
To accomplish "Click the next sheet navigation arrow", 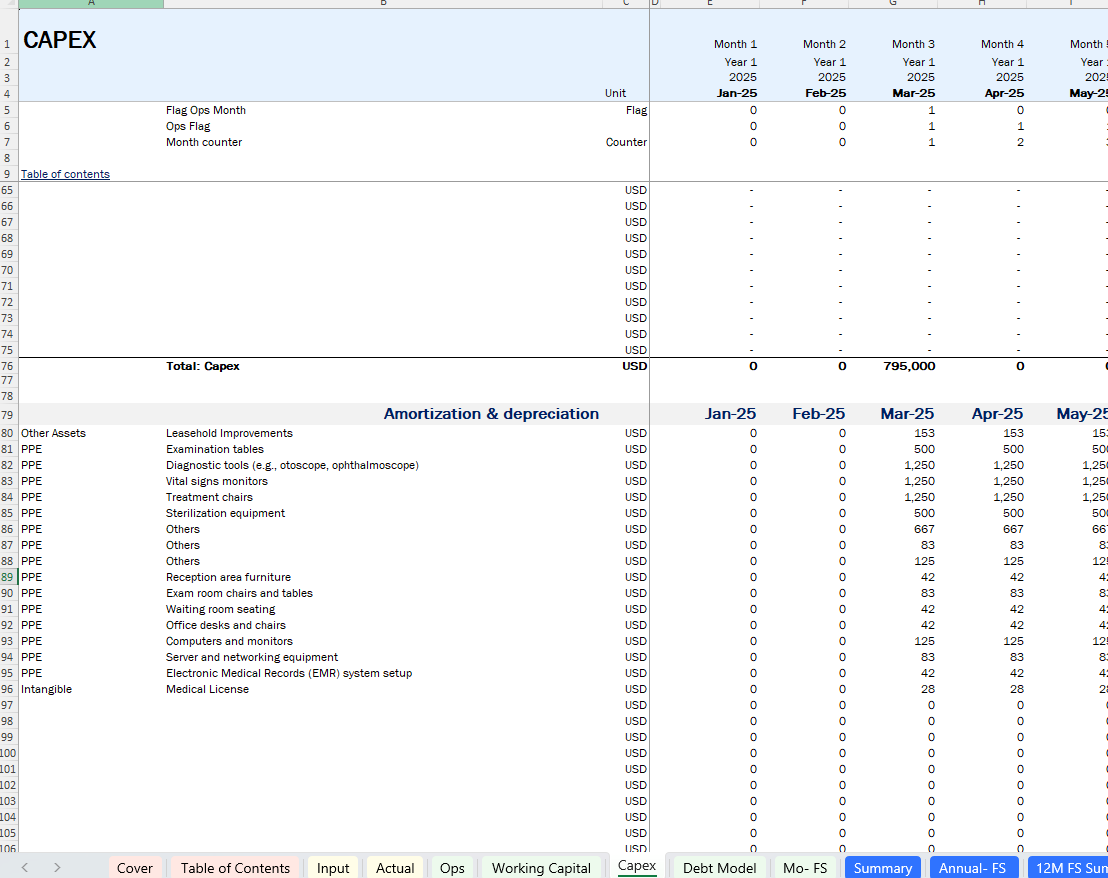I will pos(57,867).
